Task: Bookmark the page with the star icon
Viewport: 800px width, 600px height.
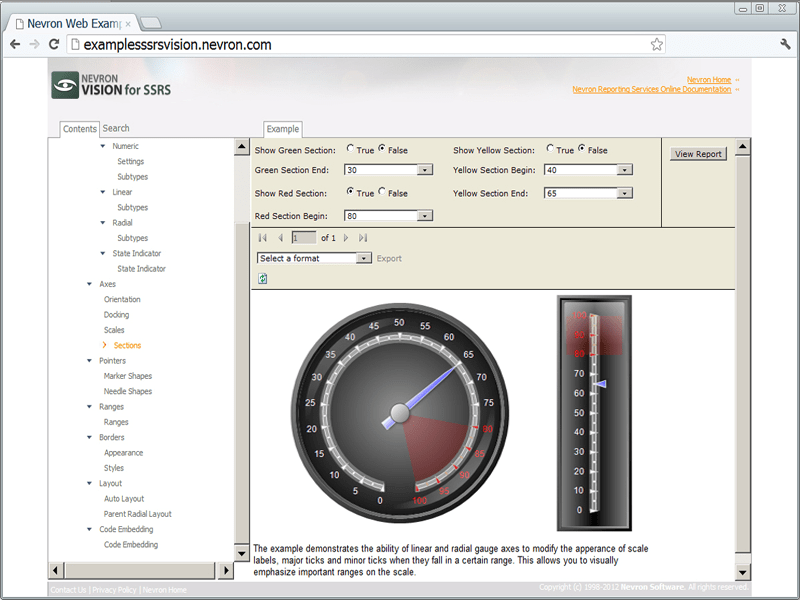Action: [x=657, y=44]
